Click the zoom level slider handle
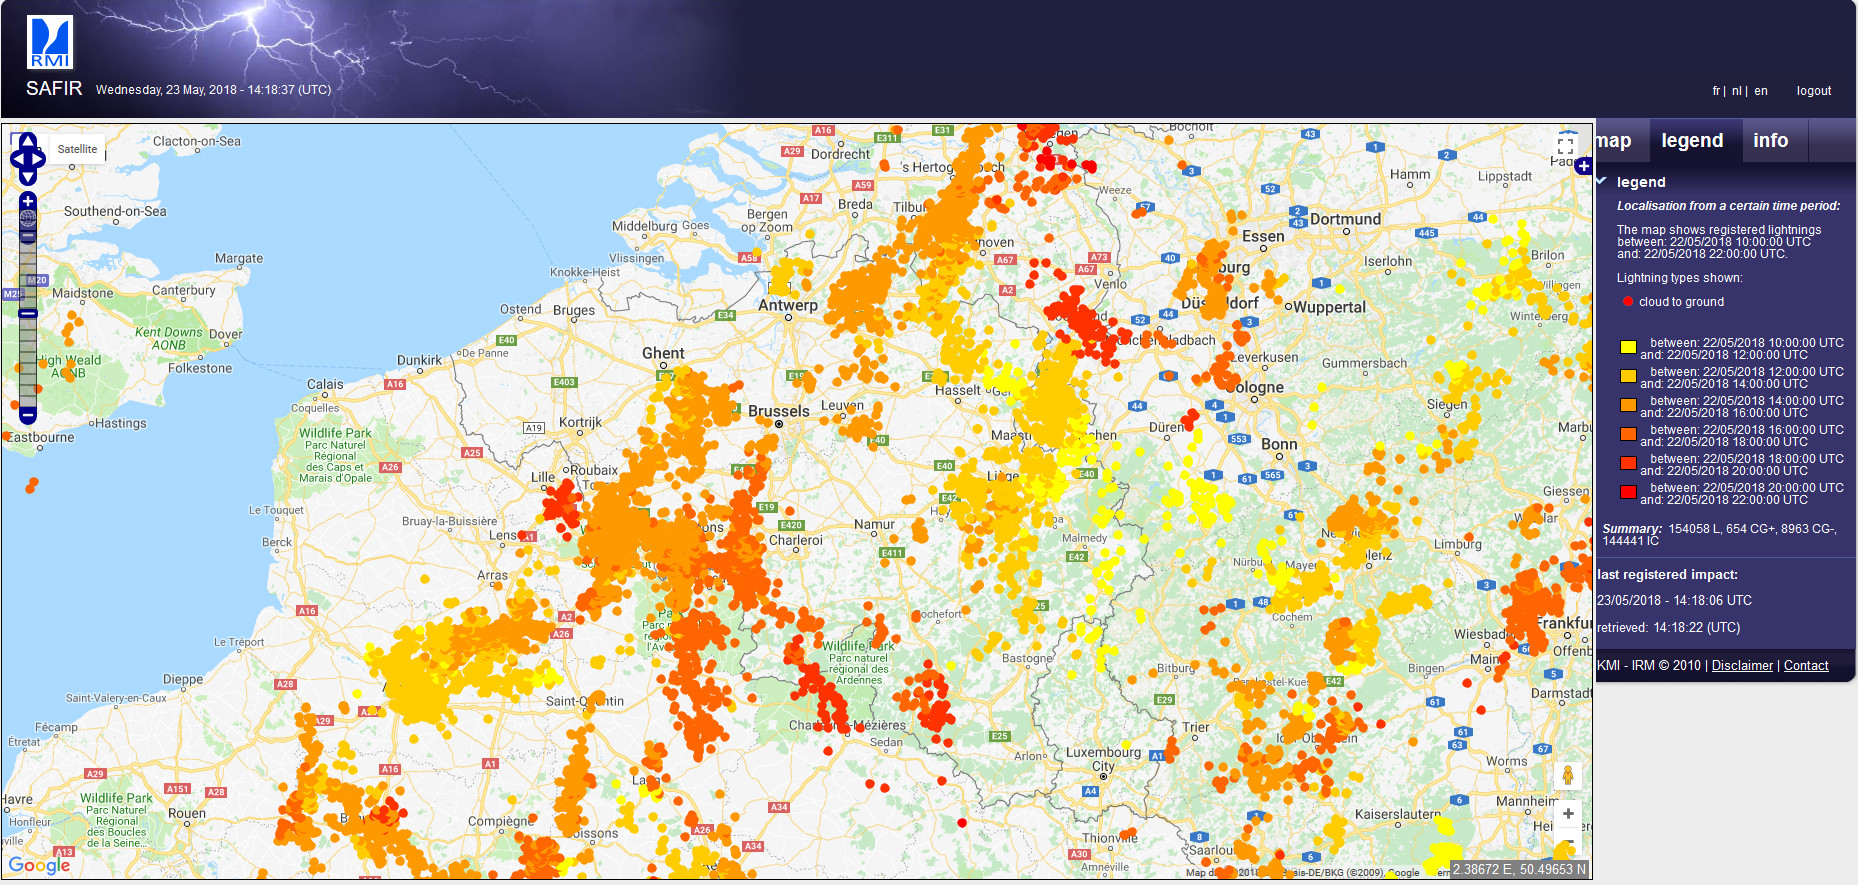1858x885 pixels. [28, 313]
